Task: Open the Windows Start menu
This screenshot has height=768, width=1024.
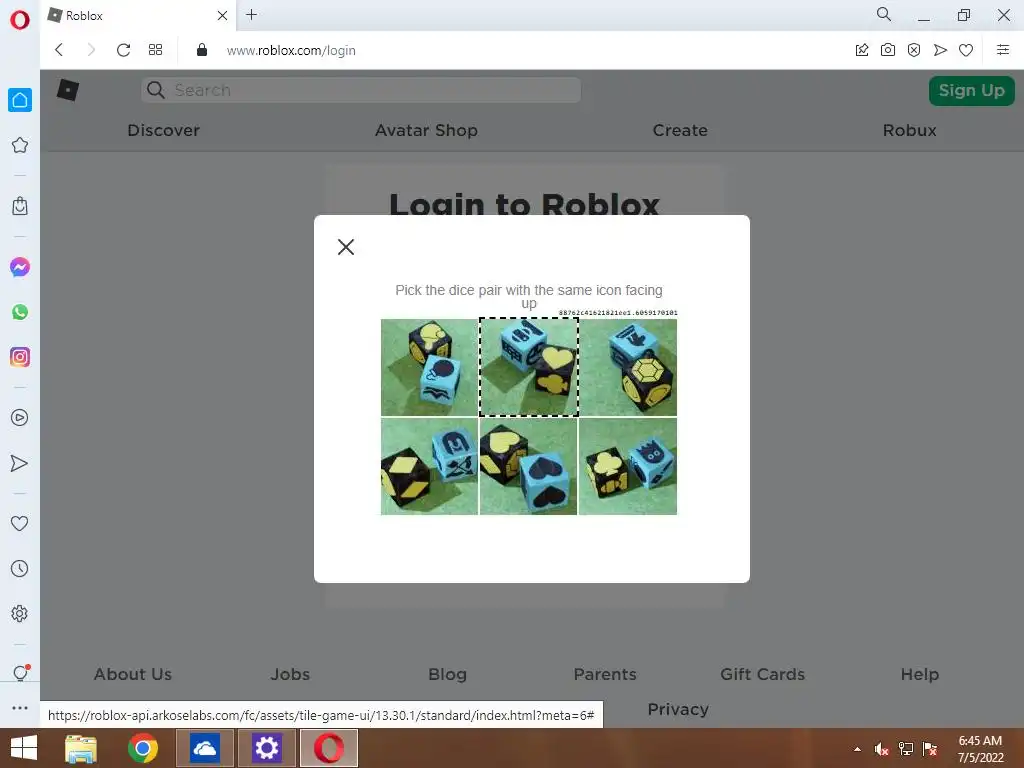Action: click(x=24, y=748)
